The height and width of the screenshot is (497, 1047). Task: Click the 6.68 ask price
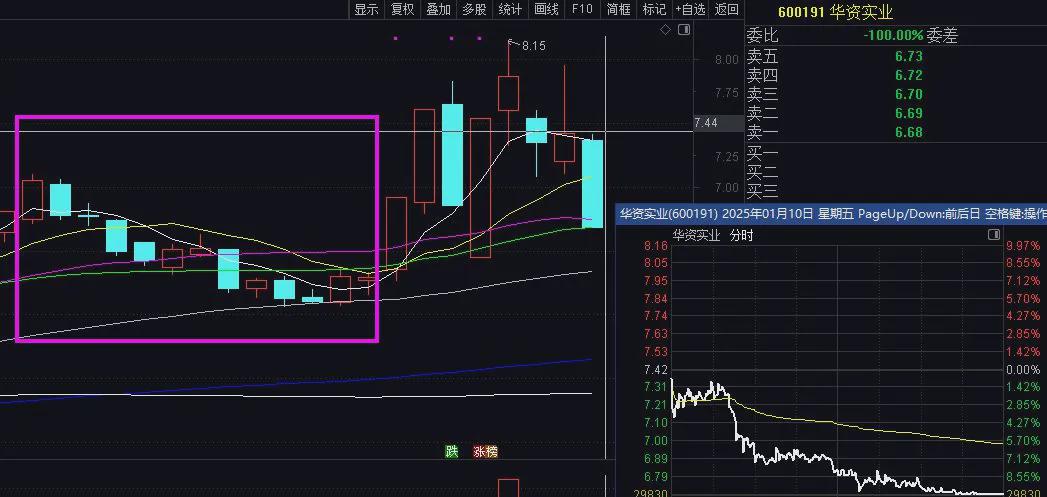909,132
